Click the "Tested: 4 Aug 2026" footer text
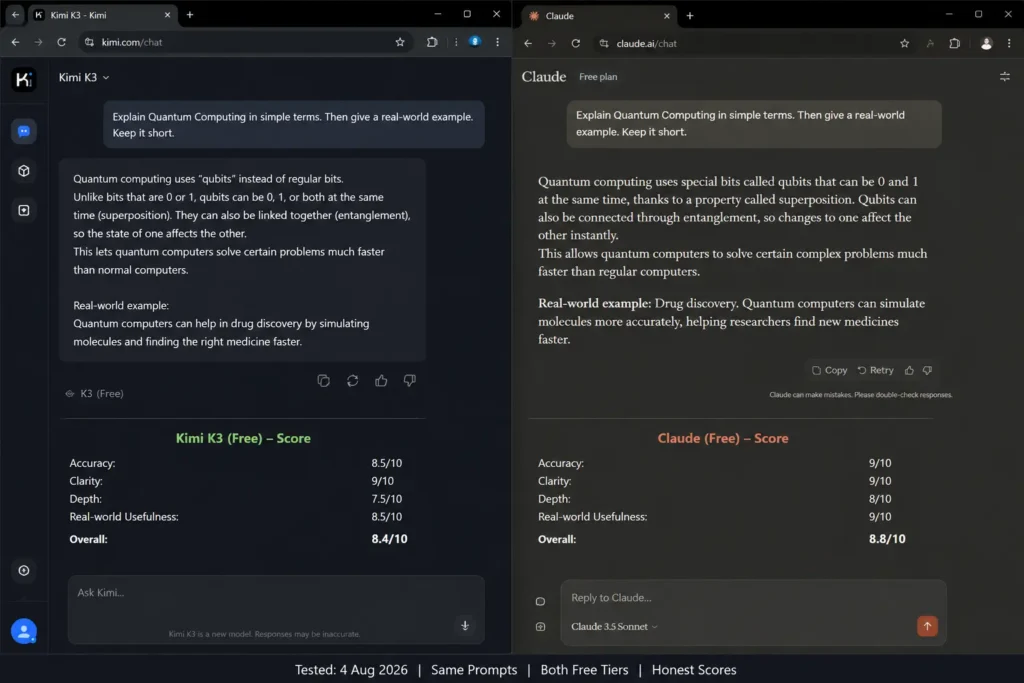 tap(351, 670)
